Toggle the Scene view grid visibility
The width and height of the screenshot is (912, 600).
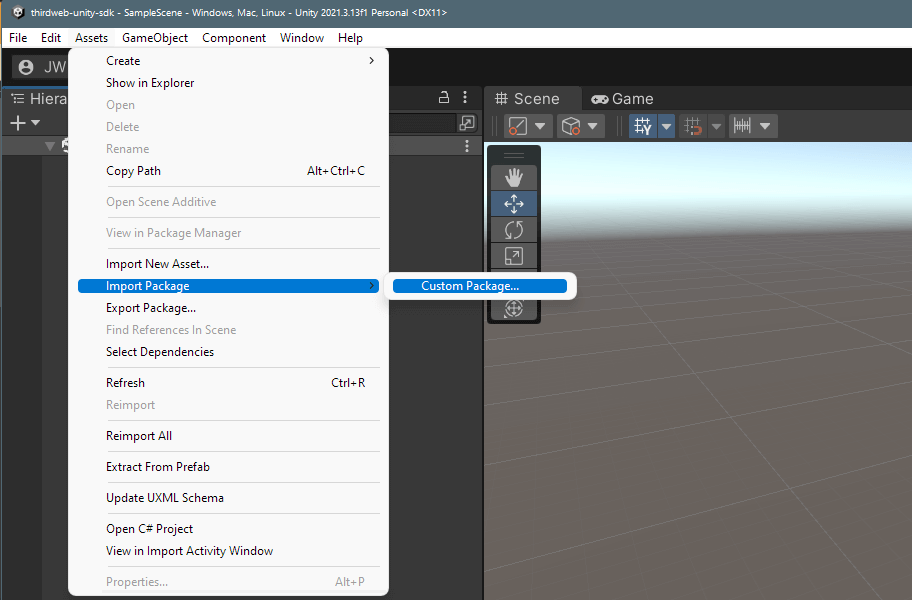coord(645,125)
